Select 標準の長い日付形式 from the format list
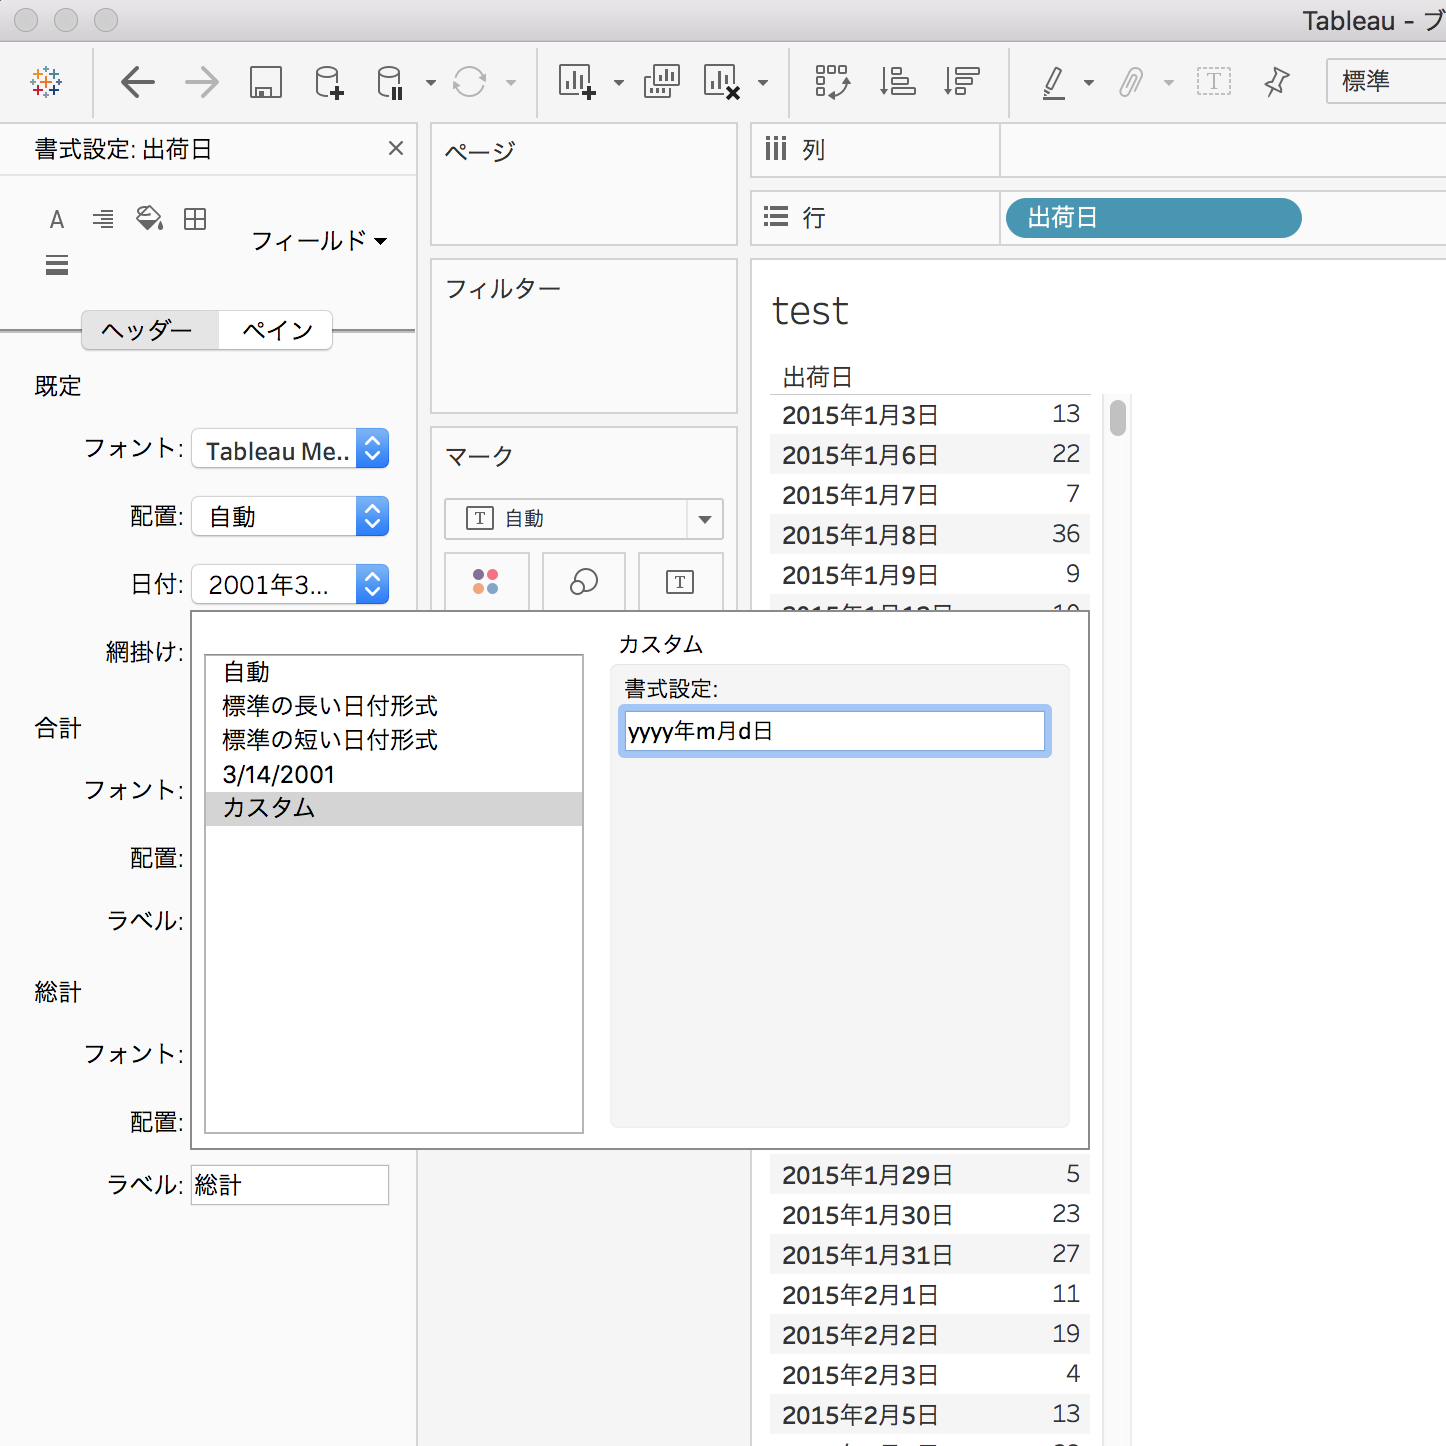This screenshot has height=1446, width=1446. 329,706
